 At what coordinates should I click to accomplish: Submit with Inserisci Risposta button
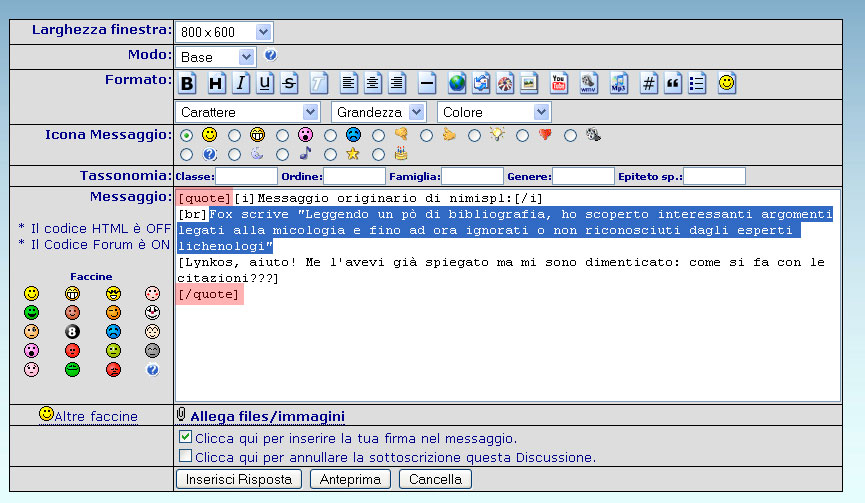pyautogui.click(x=239, y=479)
